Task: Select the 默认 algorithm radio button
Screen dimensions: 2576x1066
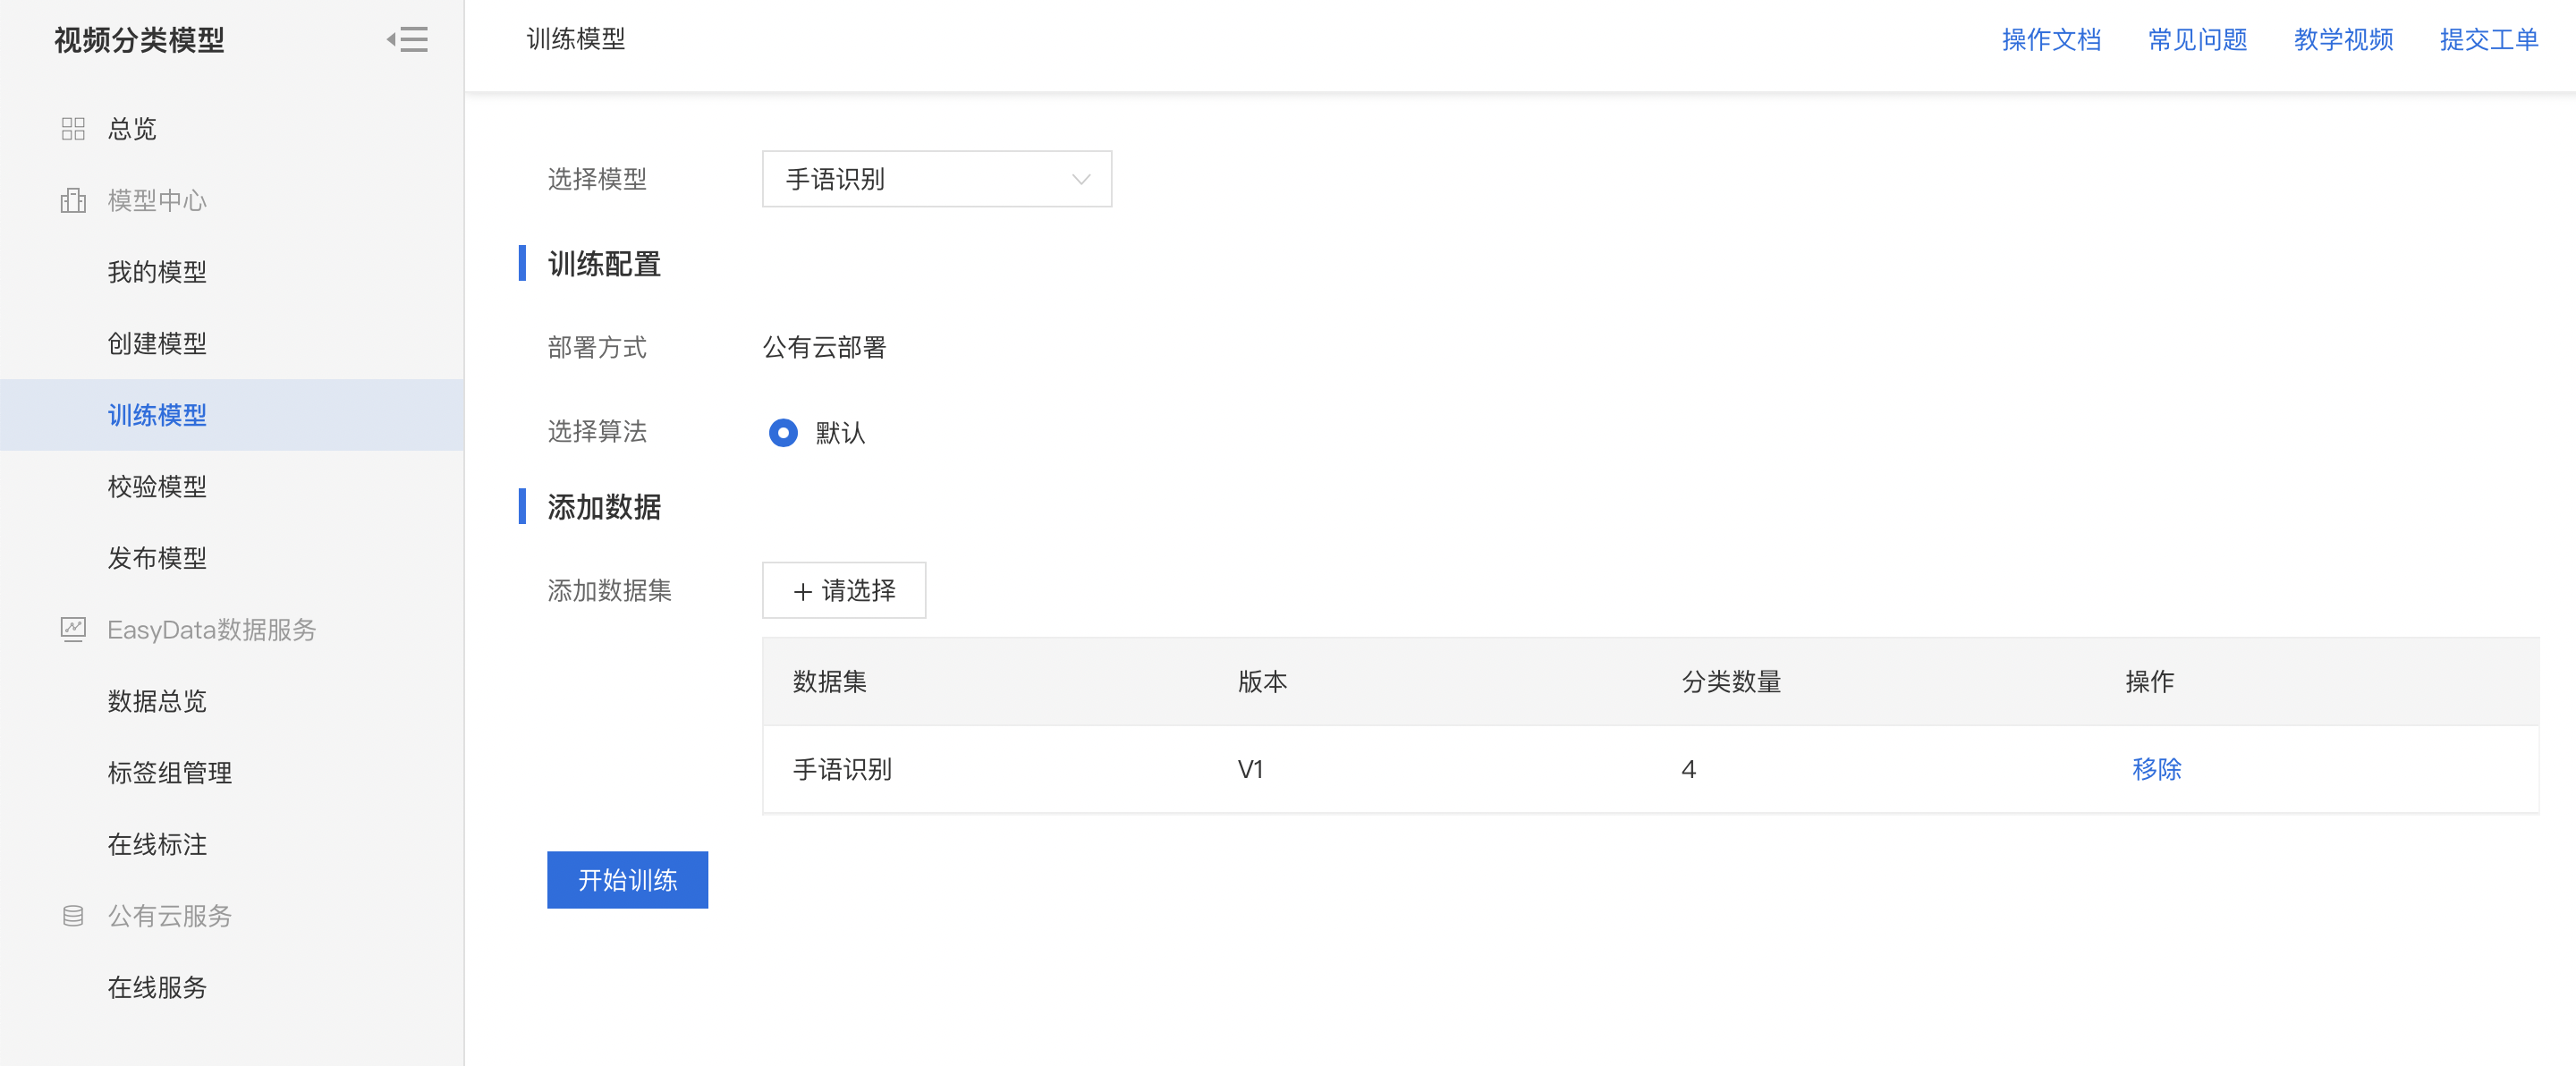Action: (783, 432)
